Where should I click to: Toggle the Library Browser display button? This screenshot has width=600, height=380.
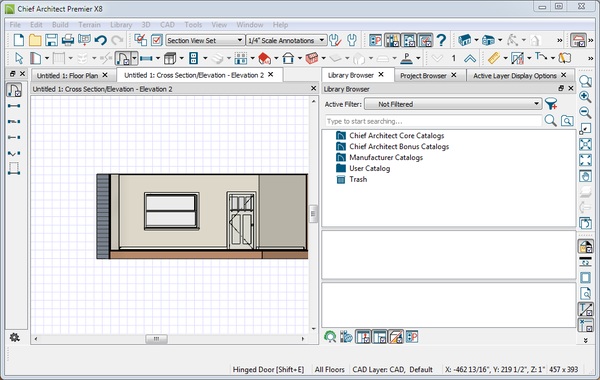[392, 40]
